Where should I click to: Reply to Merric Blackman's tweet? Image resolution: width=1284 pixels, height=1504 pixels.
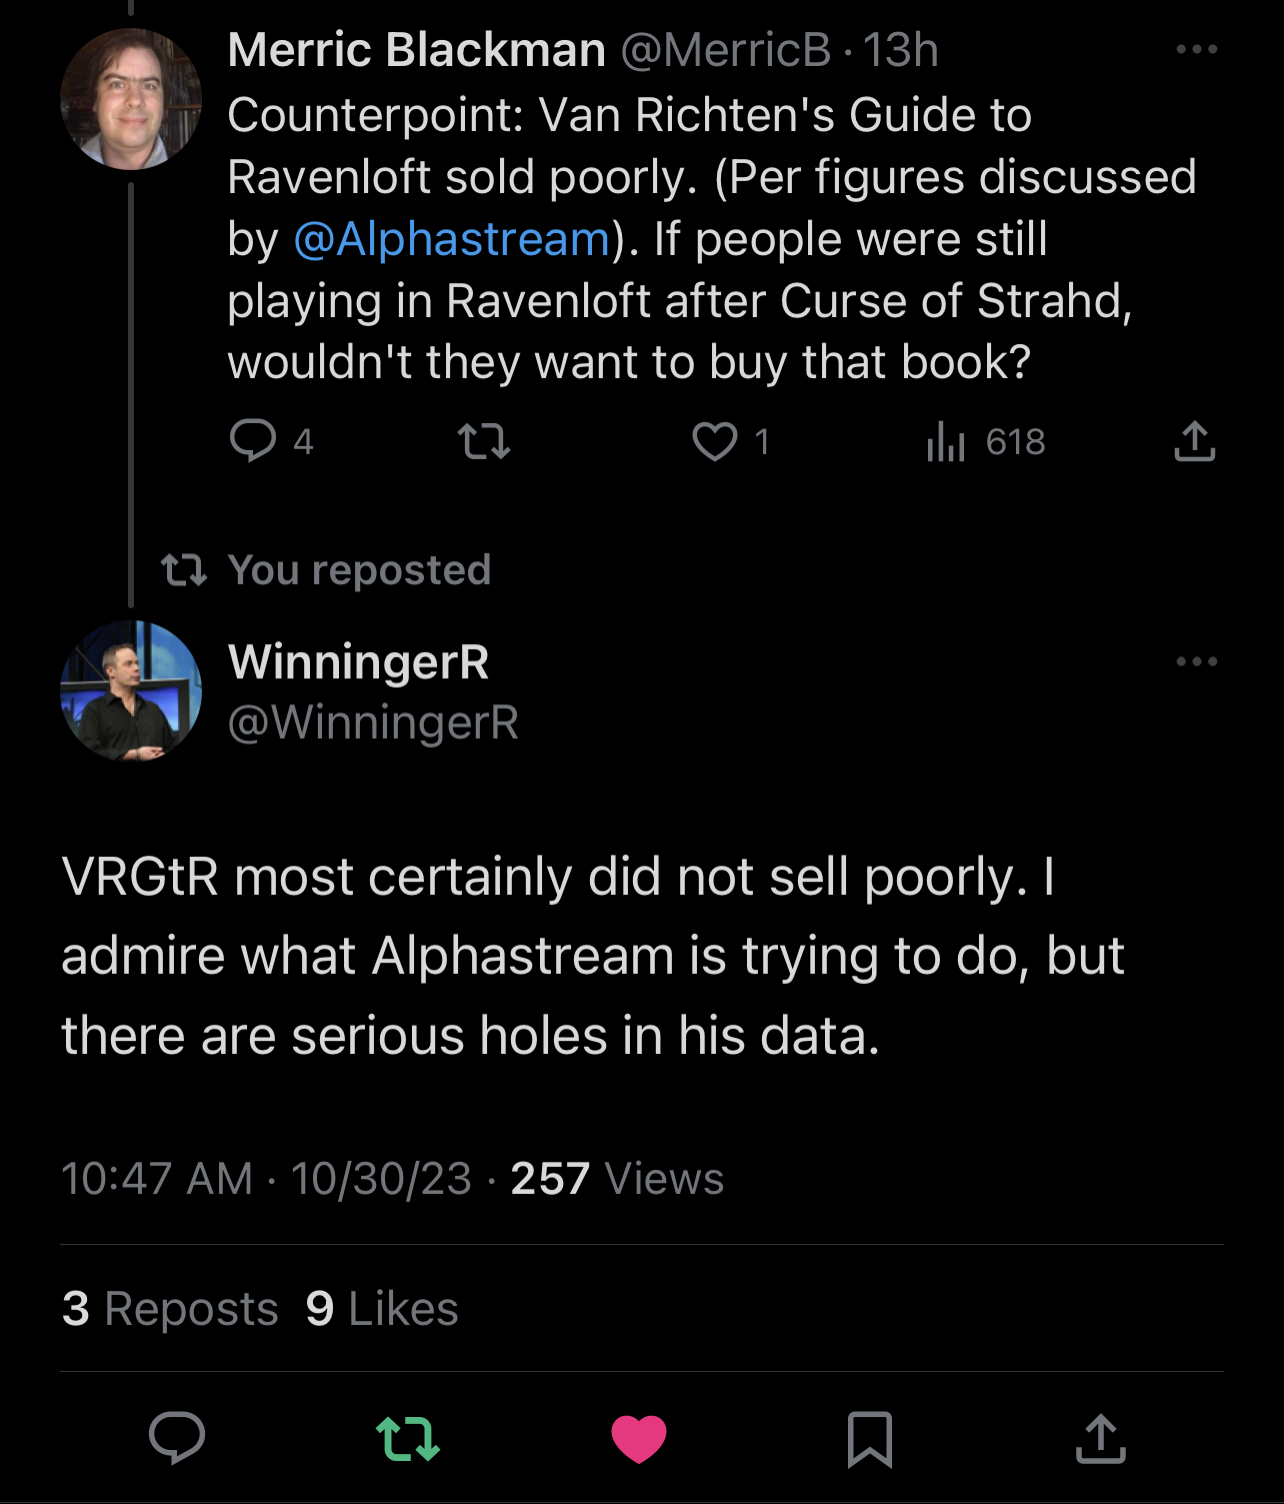(x=253, y=440)
